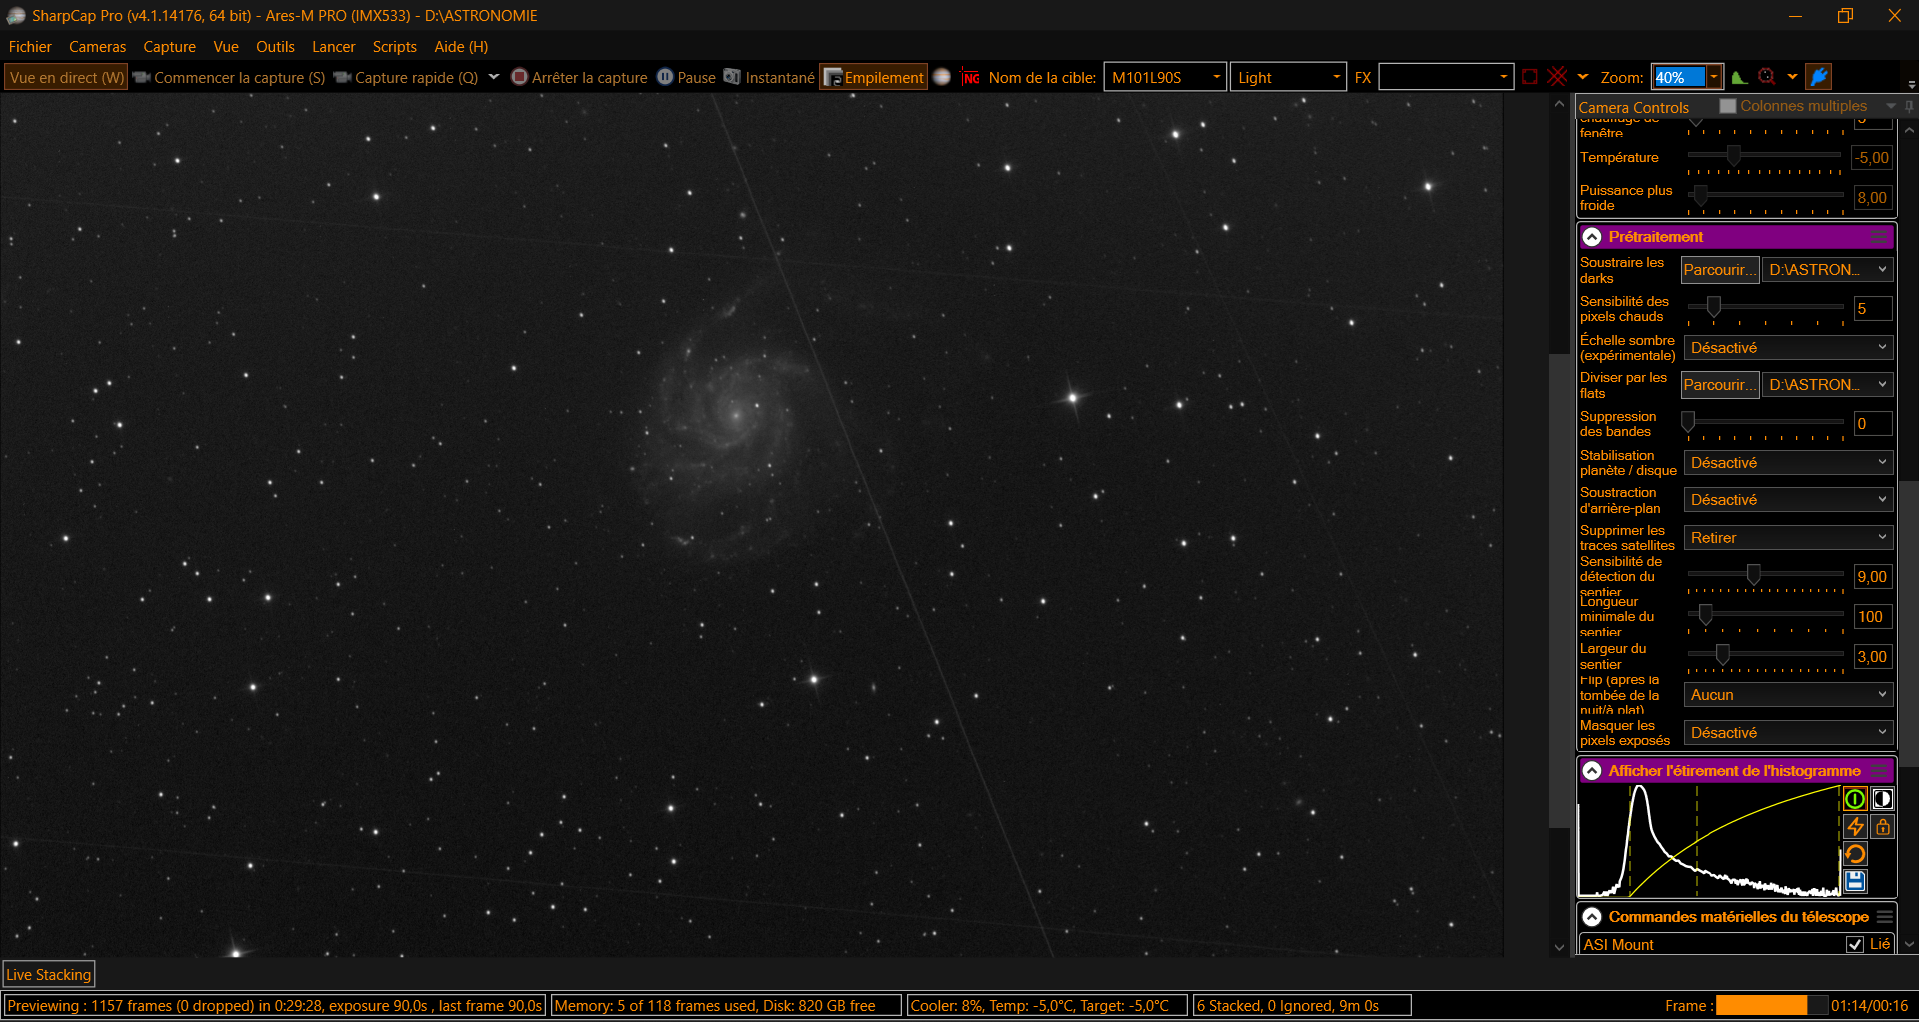
Task: Click the red square selection area icon
Action: tap(1530, 77)
